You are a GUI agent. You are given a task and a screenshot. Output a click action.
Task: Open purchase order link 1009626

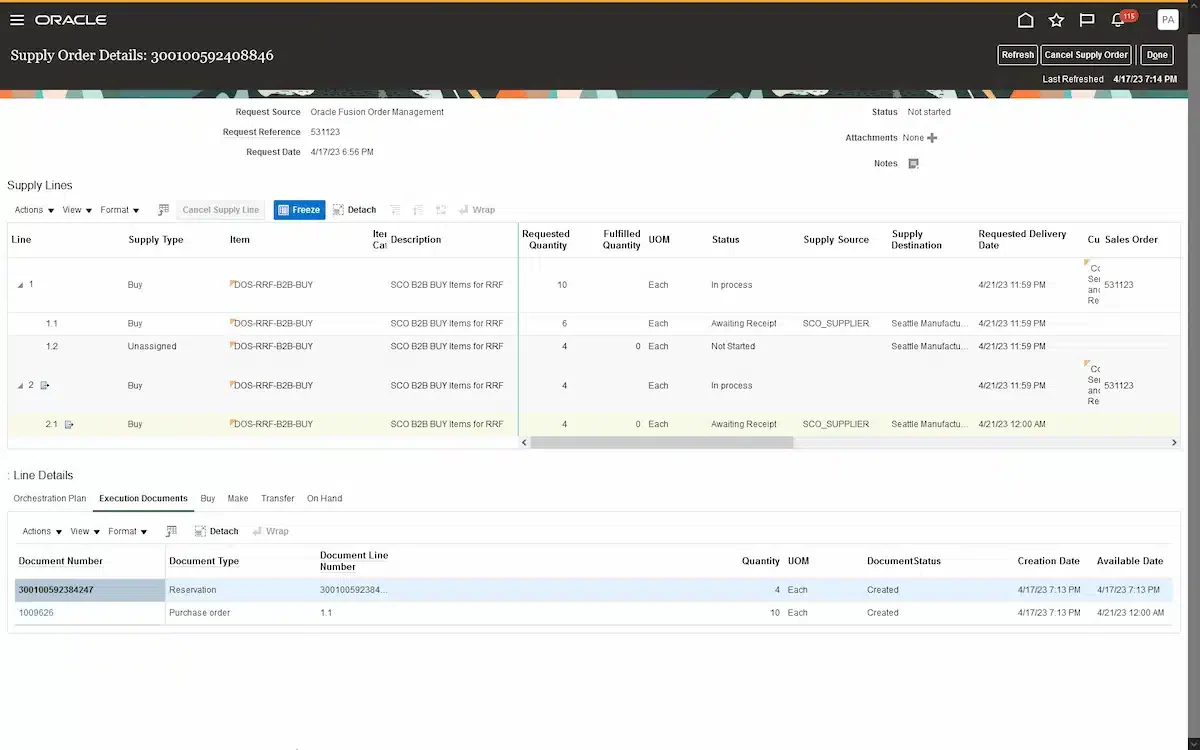pos(36,613)
